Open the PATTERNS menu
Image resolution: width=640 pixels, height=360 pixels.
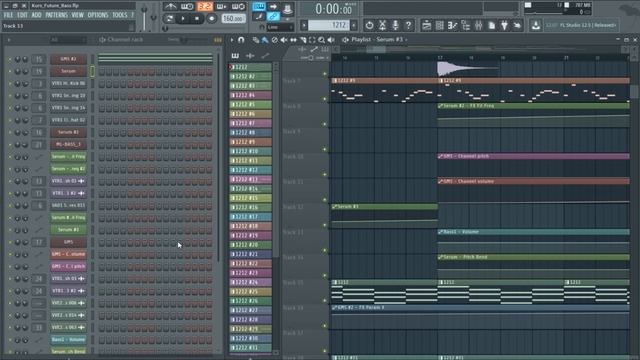point(56,15)
